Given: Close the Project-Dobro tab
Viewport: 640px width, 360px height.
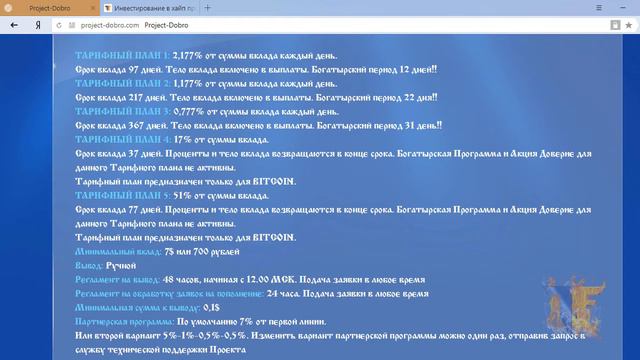Looking at the screenshot, I should tap(93, 8).
